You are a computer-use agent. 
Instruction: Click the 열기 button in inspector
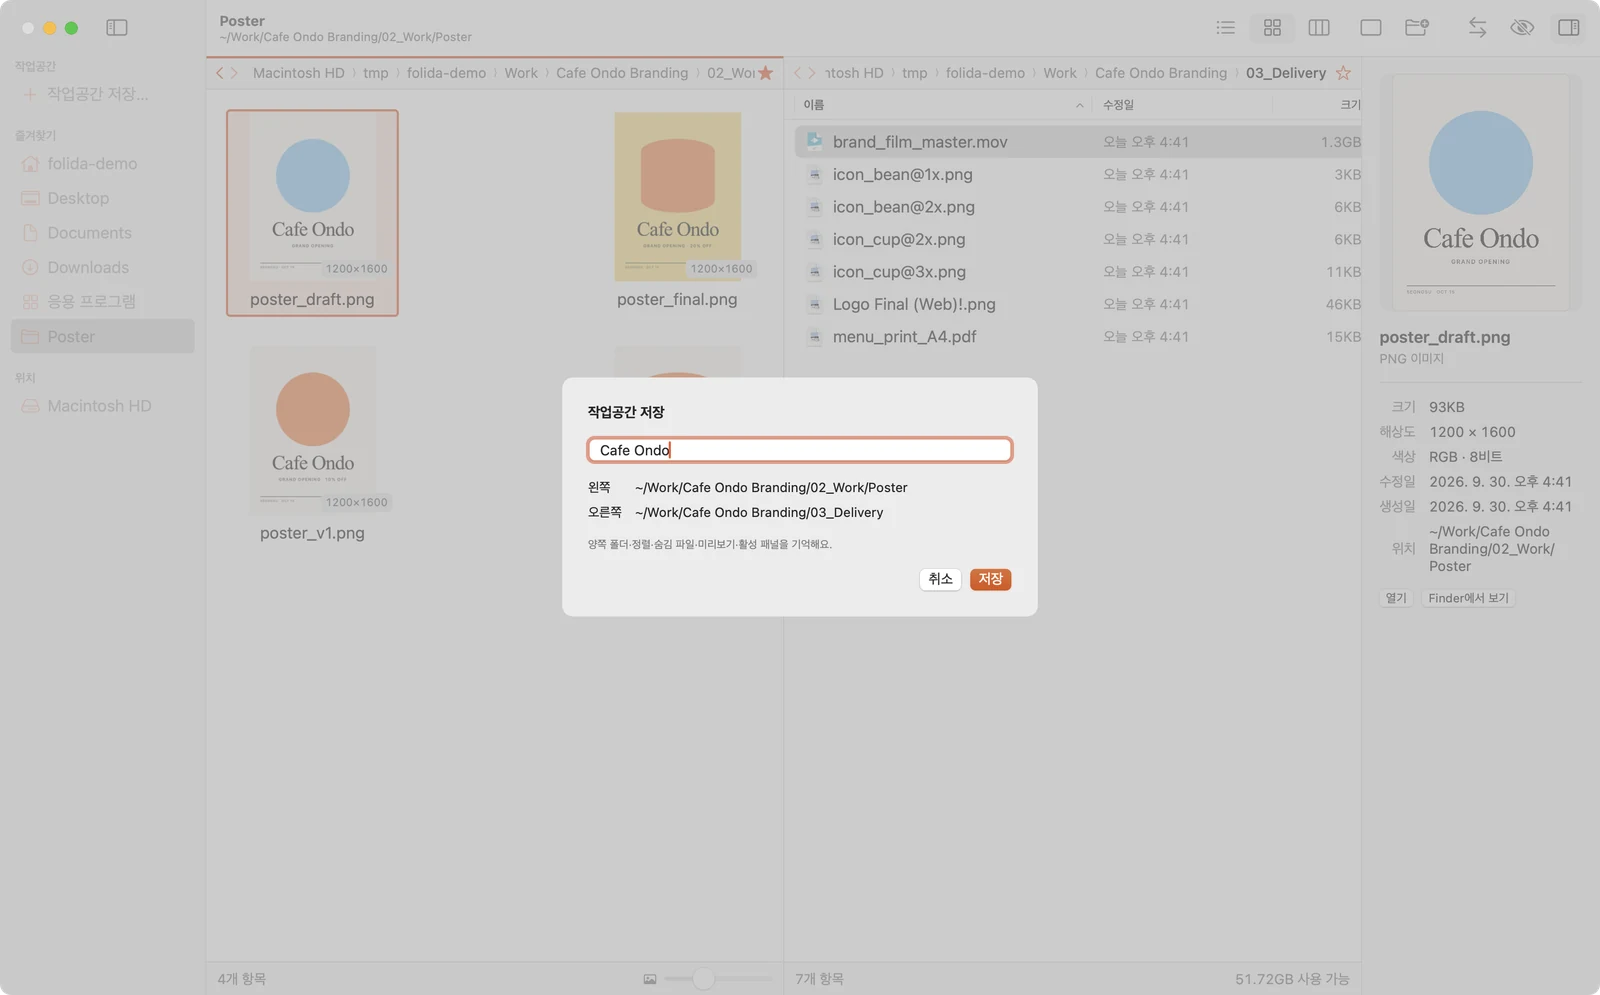1396,598
